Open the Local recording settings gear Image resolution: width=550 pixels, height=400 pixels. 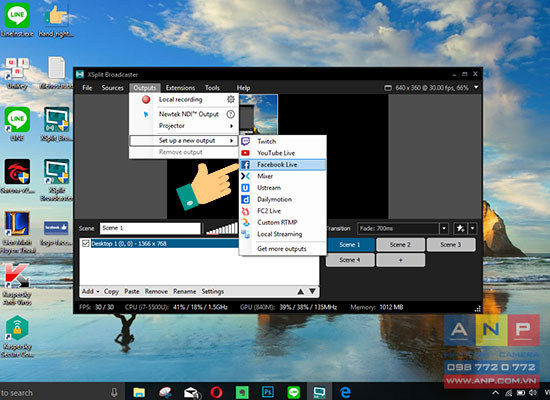click(230, 99)
